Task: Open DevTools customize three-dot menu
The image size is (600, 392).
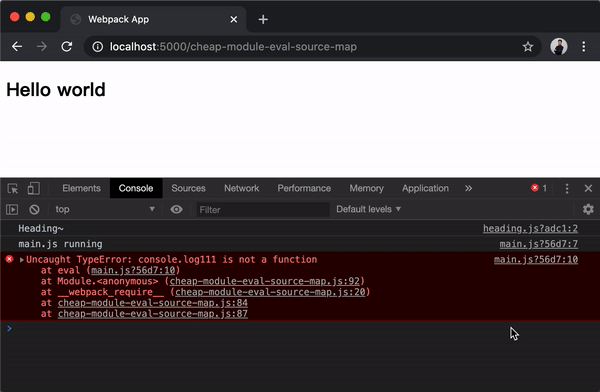Action: tap(567, 188)
